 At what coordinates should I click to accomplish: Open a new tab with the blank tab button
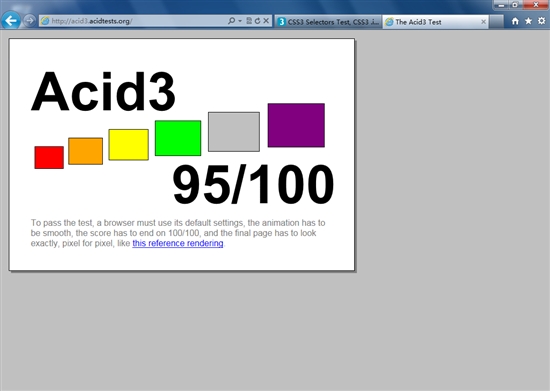coord(496,22)
